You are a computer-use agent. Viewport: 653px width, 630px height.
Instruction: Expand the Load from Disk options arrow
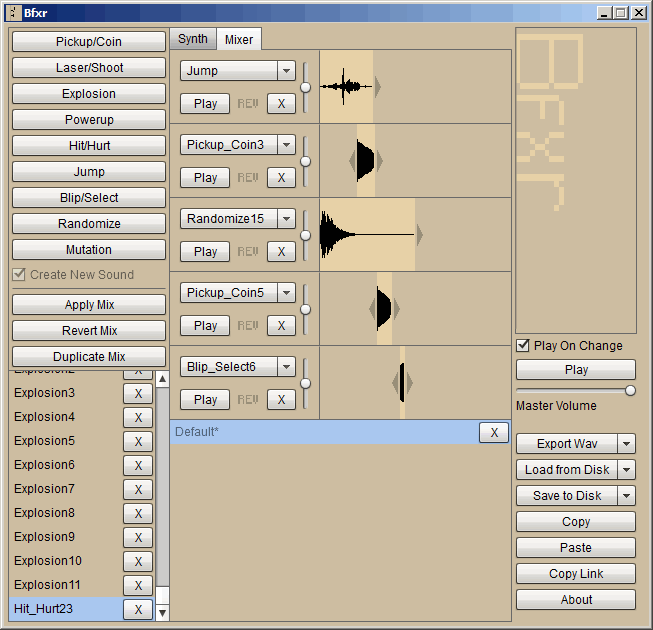pyautogui.click(x=626, y=470)
